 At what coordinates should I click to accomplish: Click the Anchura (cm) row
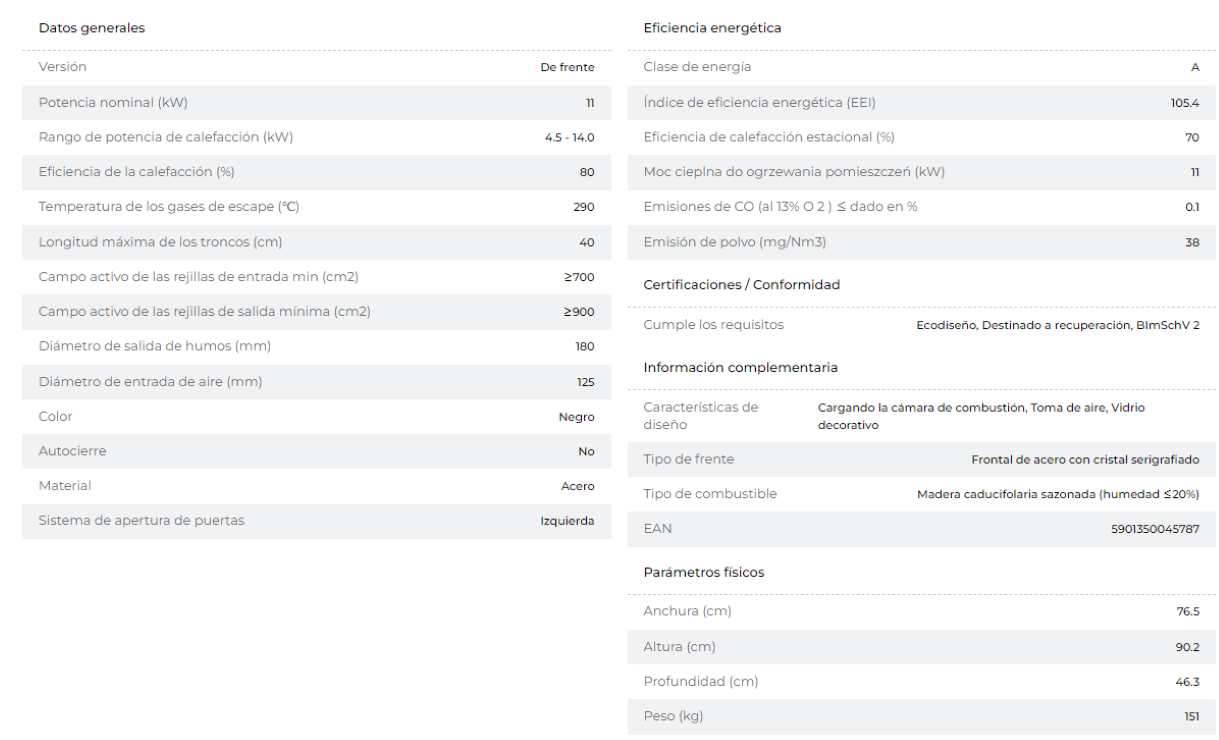(x=922, y=611)
